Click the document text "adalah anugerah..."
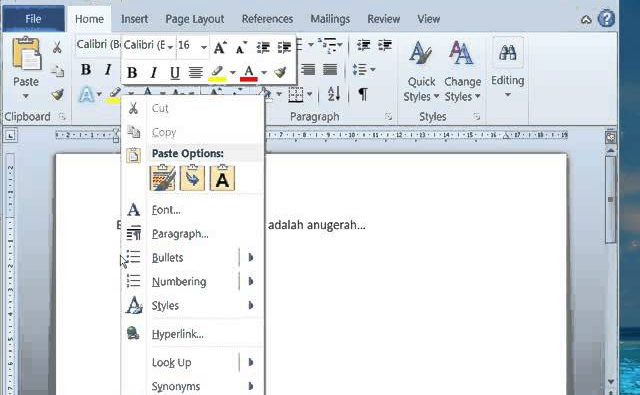640x395 pixels. coord(317,225)
